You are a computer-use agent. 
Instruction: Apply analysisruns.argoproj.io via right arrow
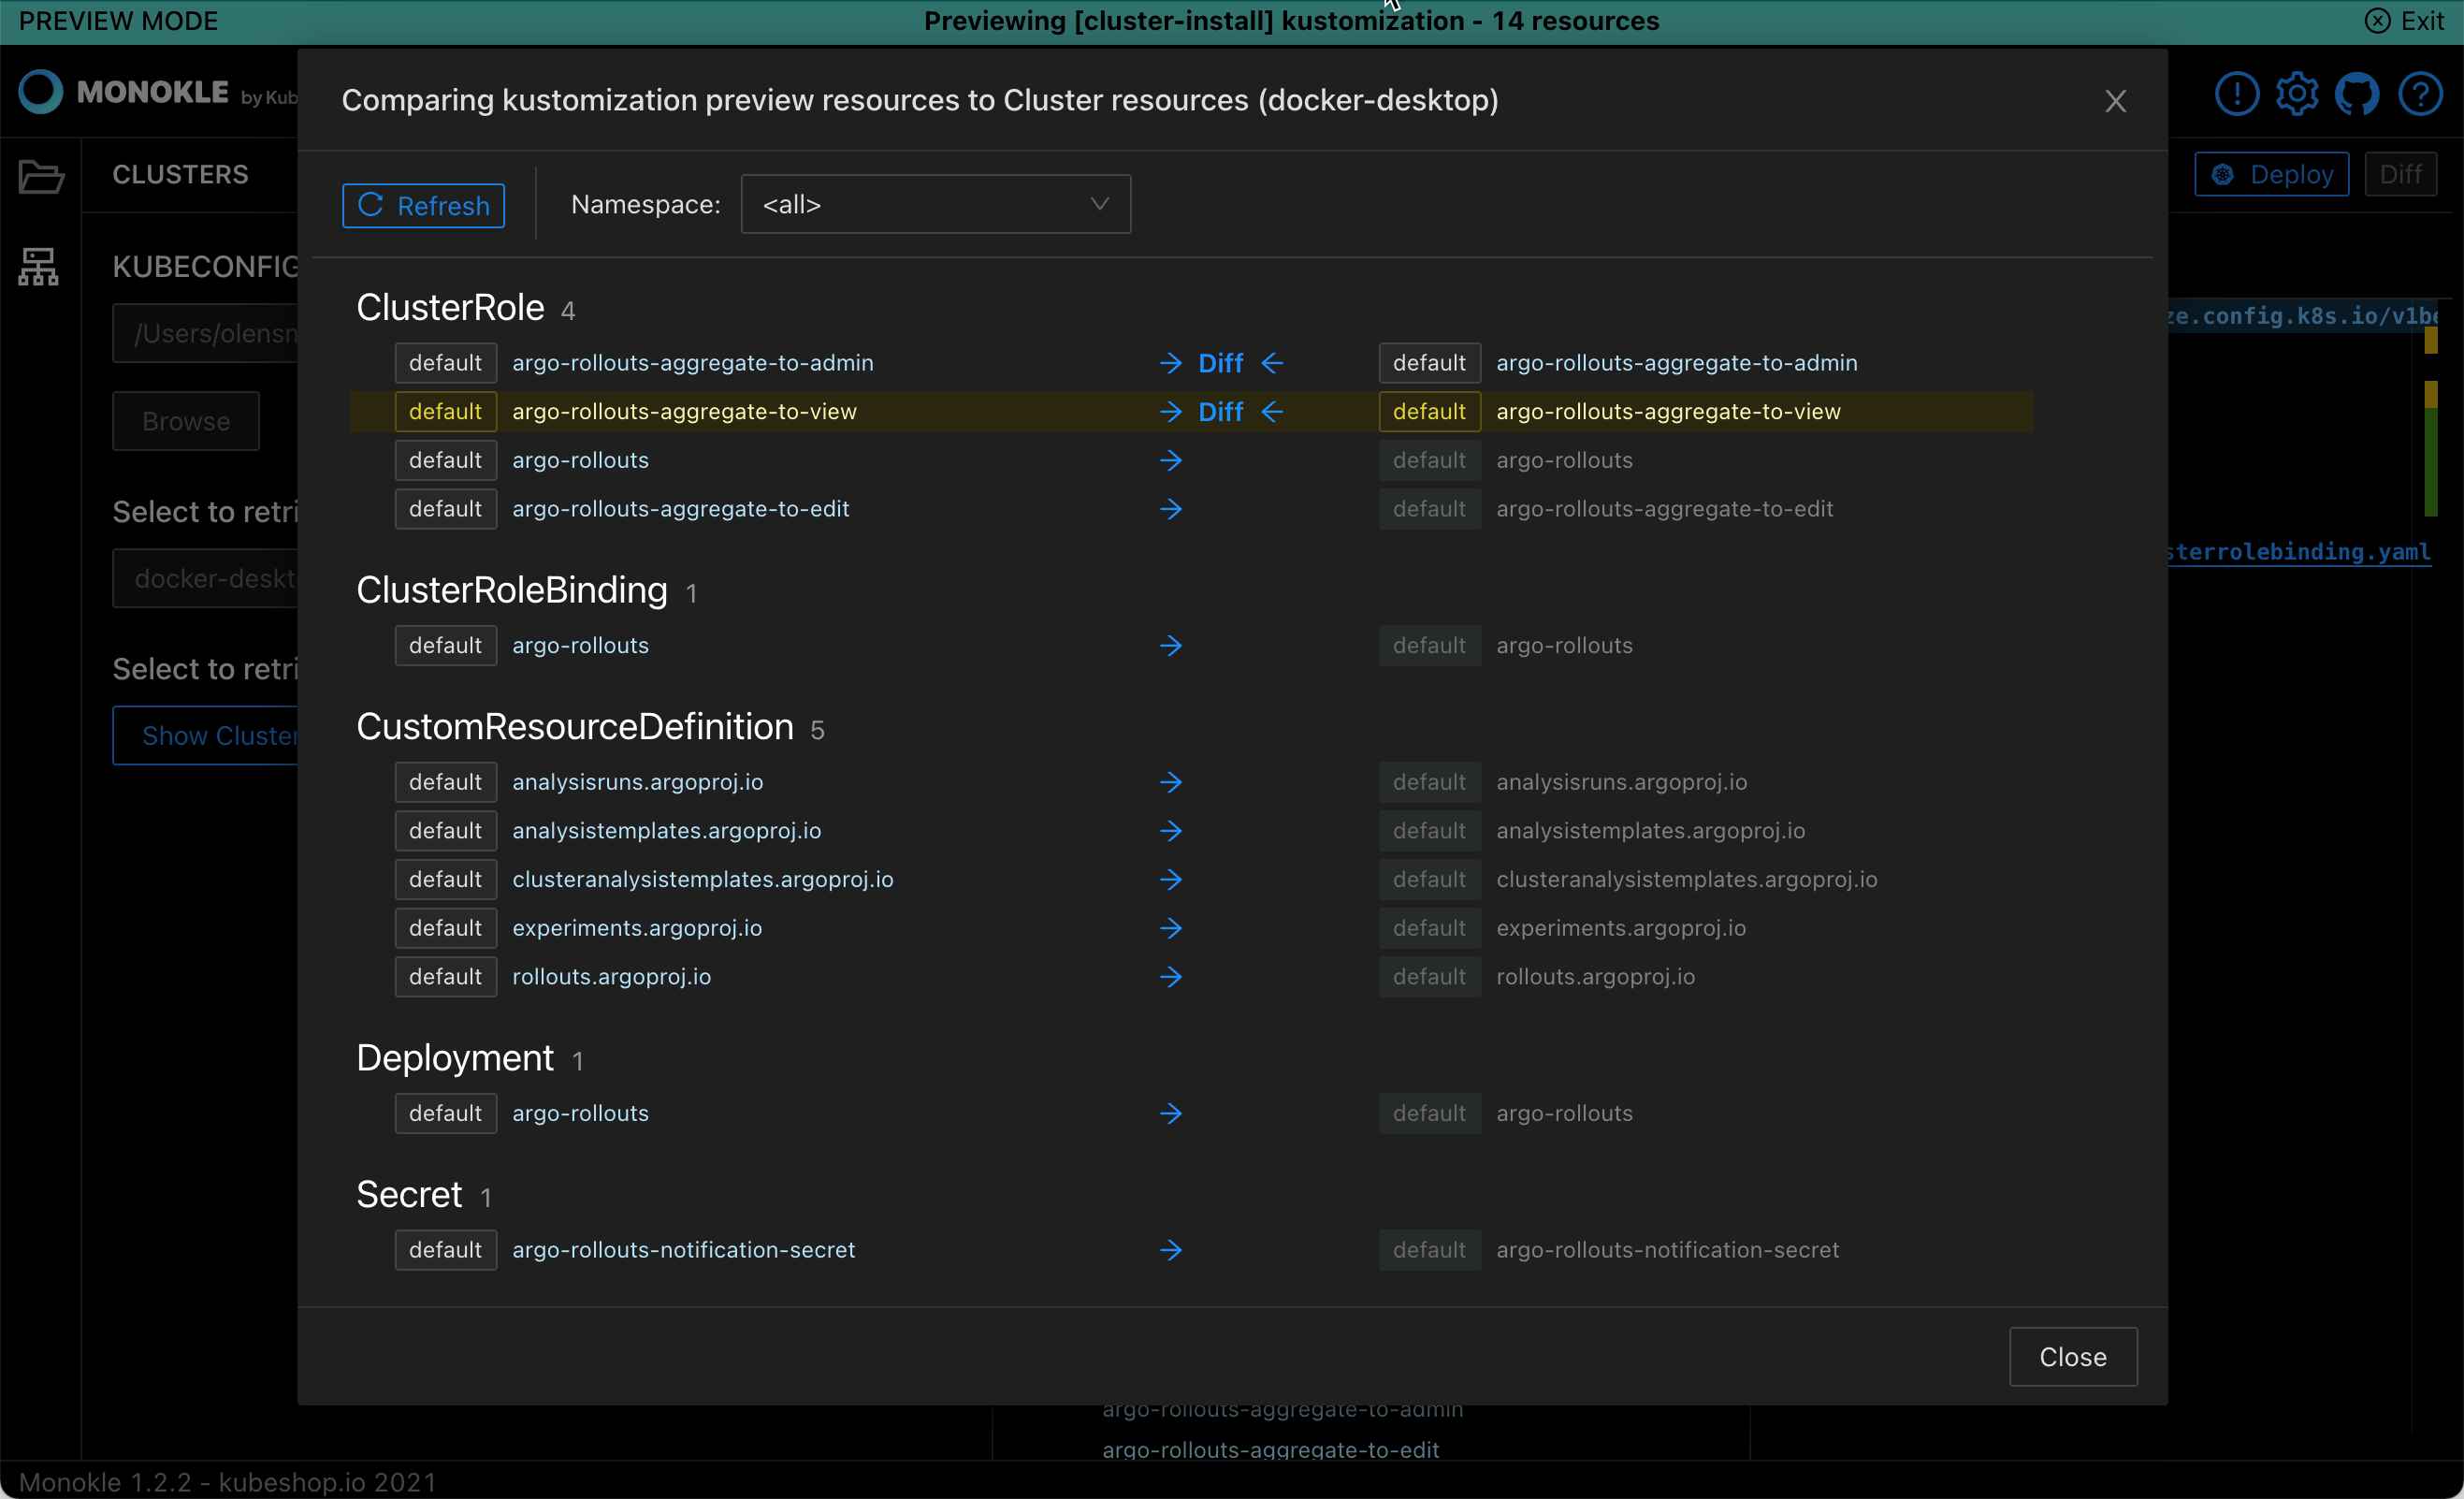click(1171, 782)
